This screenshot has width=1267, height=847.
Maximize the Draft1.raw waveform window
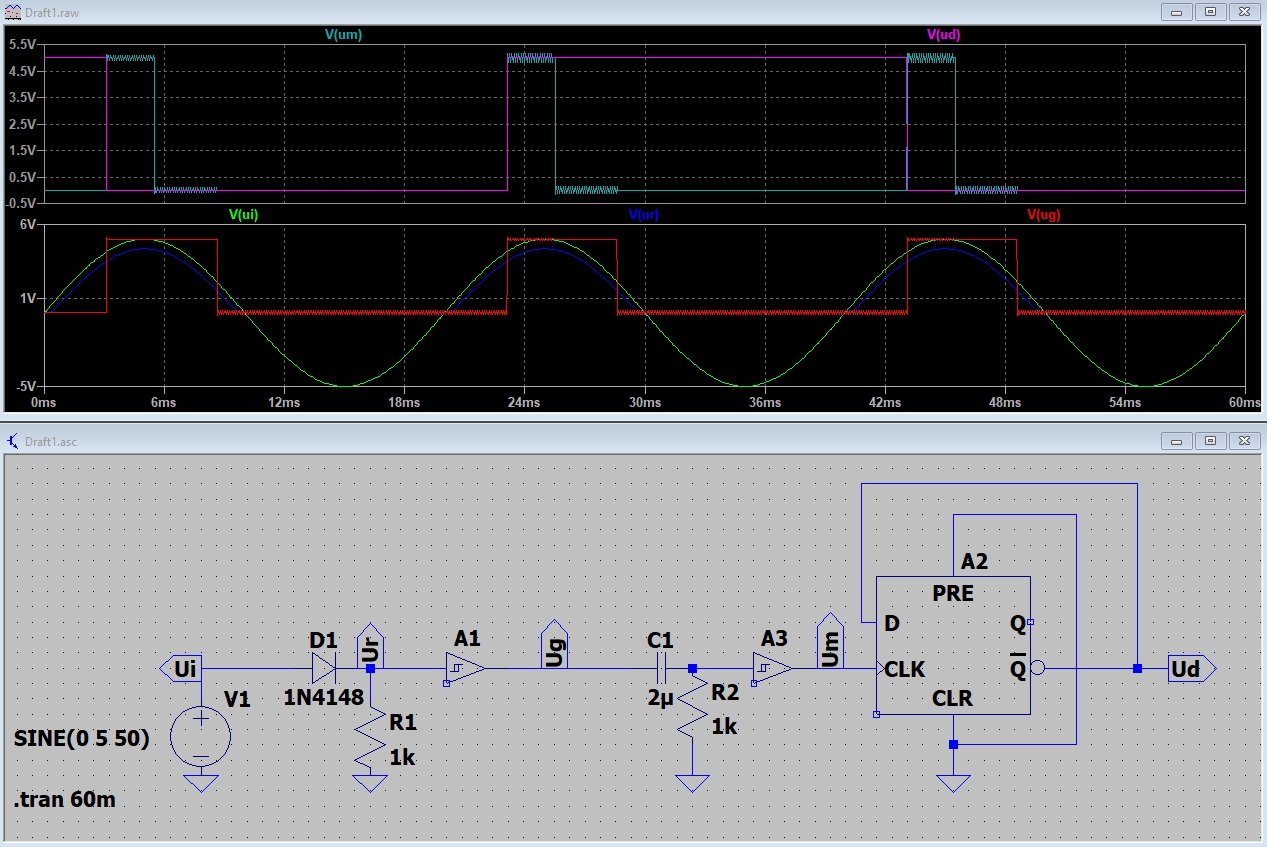point(1210,11)
